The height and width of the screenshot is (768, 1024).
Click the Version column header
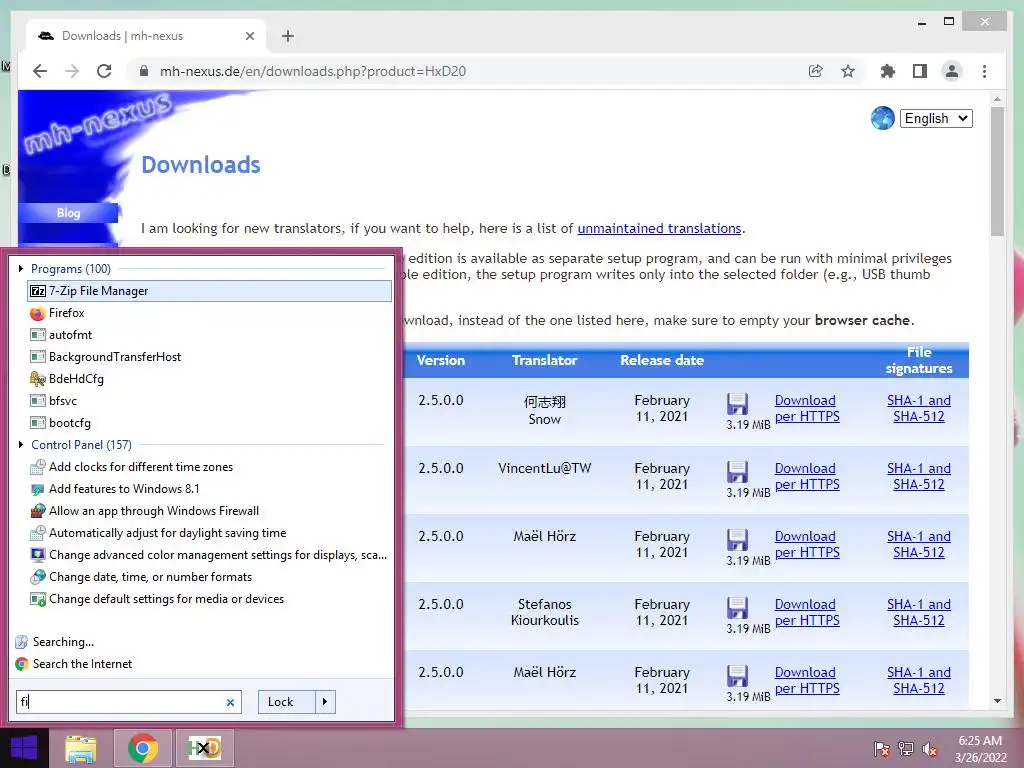coord(441,360)
